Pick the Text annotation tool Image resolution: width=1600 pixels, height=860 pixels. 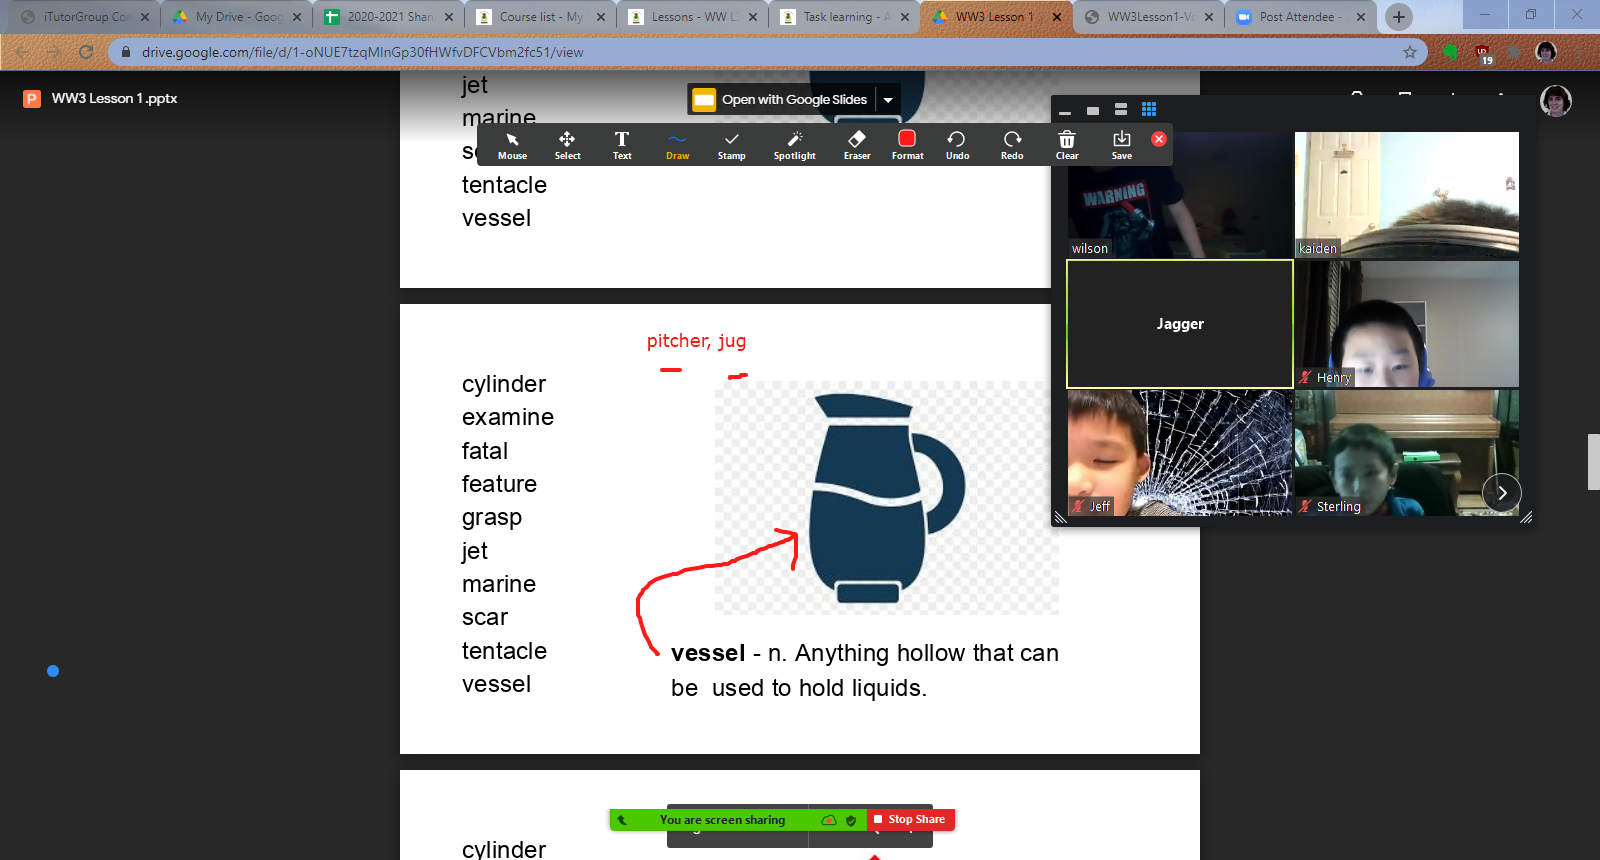click(x=622, y=145)
